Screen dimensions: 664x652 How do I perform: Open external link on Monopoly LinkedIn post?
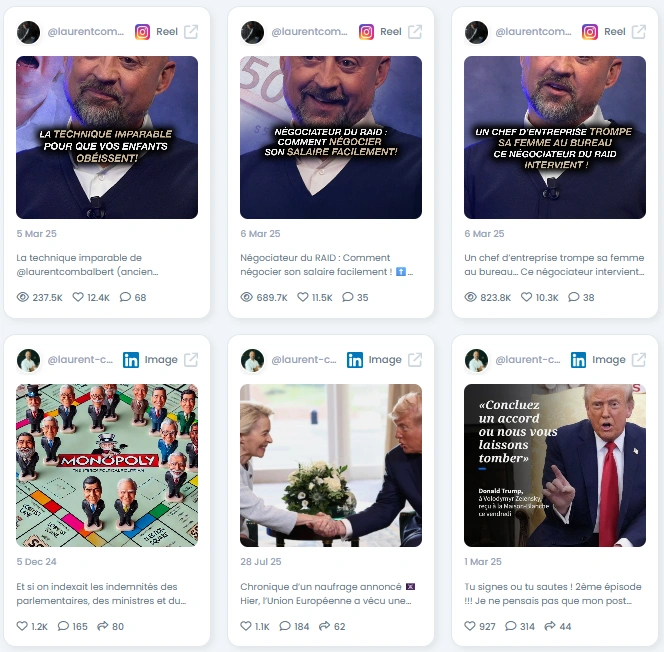(x=191, y=360)
